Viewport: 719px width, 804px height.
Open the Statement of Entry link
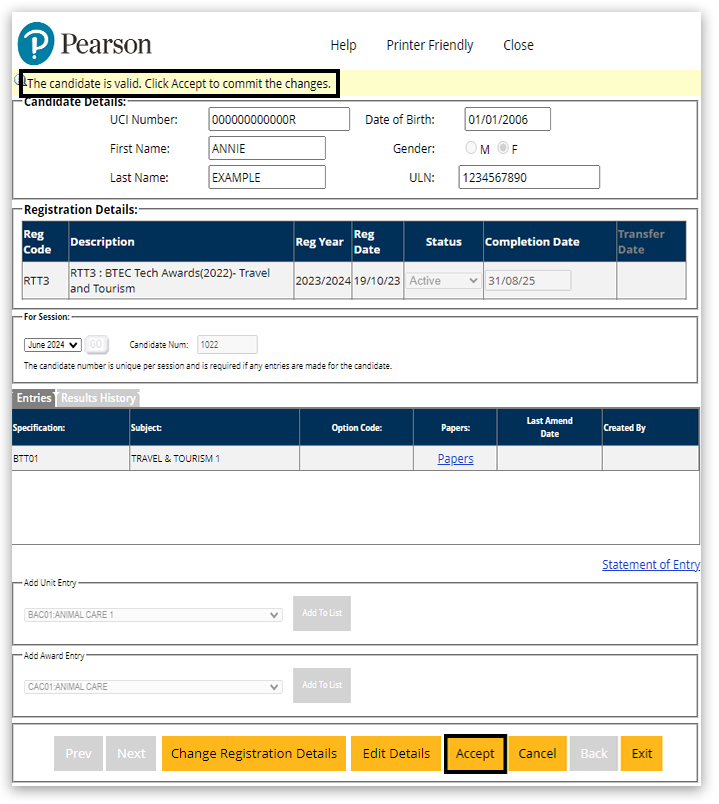650,565
